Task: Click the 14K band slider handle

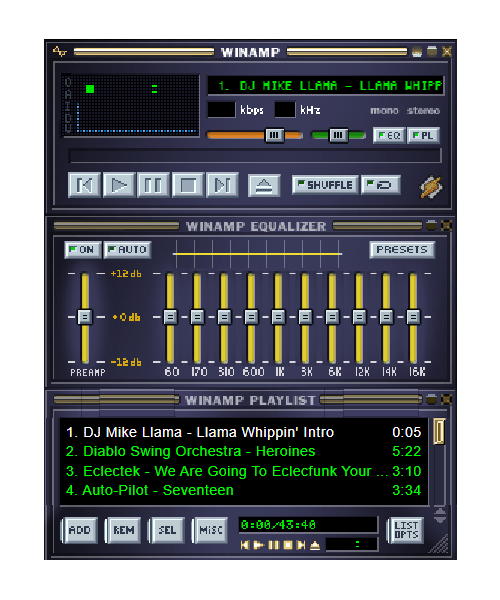Action: point(386,317)
